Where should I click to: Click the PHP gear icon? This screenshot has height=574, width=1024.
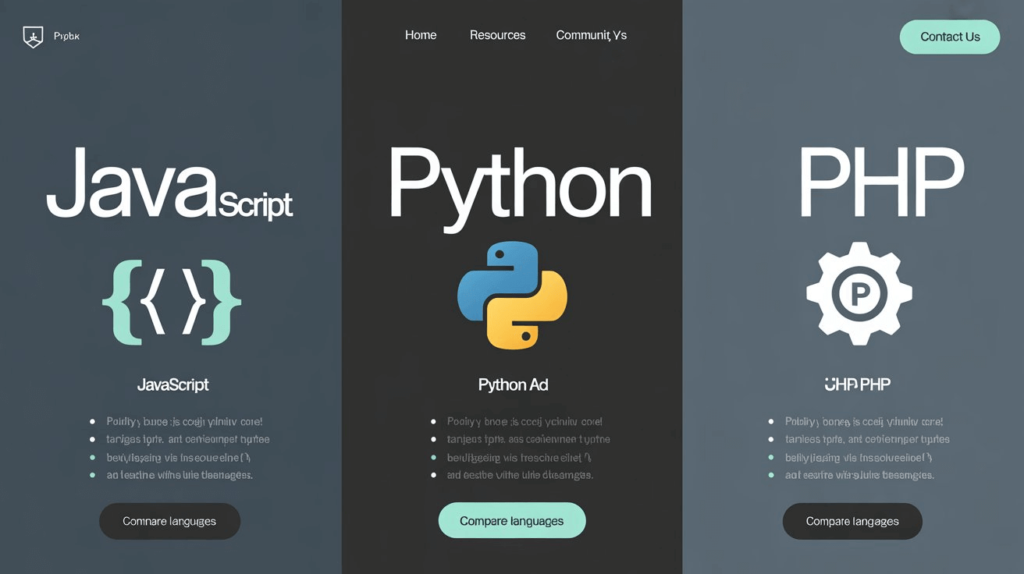tap(859, 293)
